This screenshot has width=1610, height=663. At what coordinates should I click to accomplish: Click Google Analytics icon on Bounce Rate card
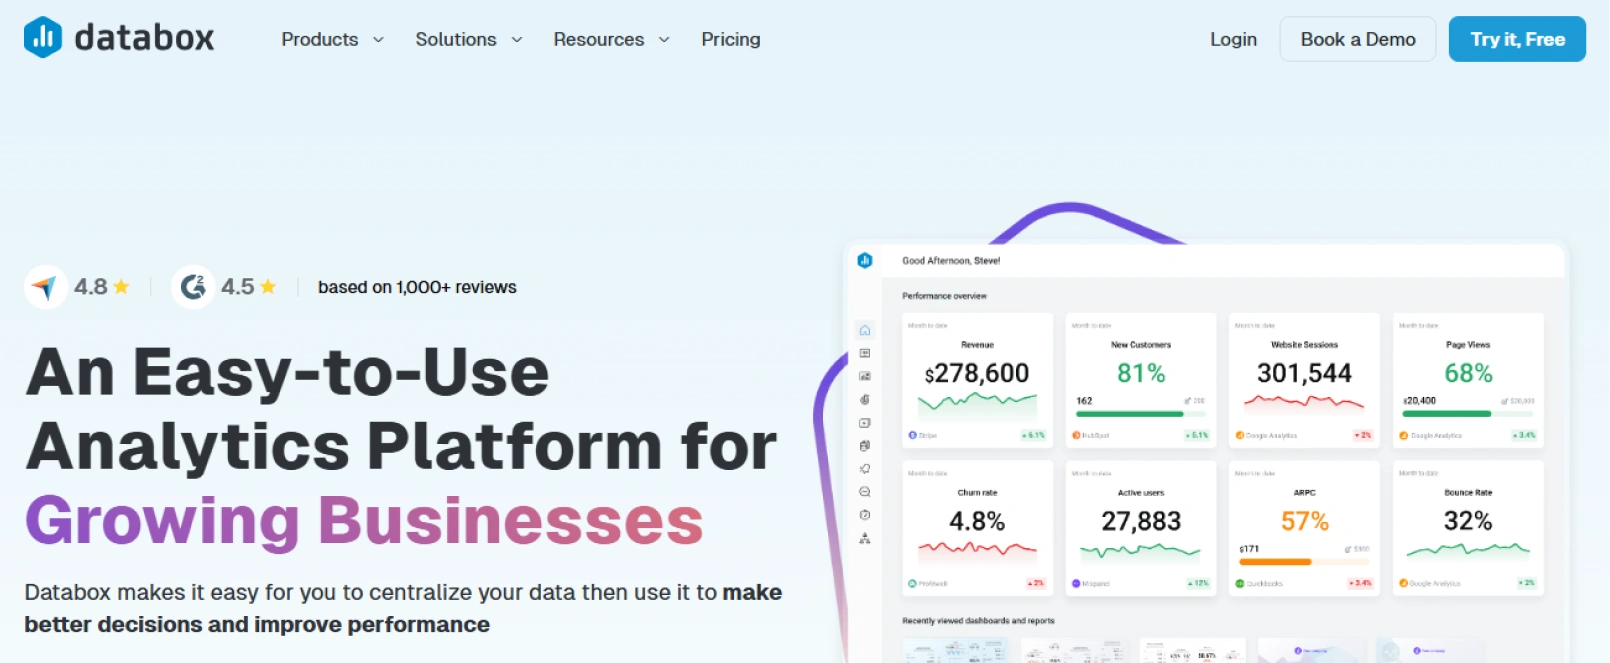pos(1404,583)
